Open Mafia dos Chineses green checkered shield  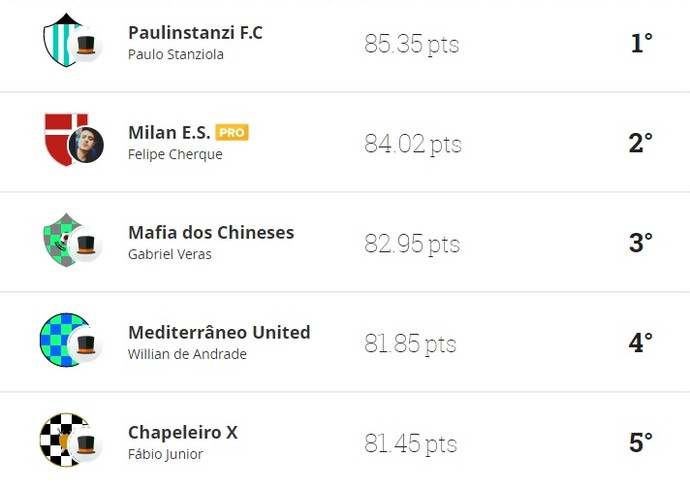pyautogui.click(x=61, y=240)
